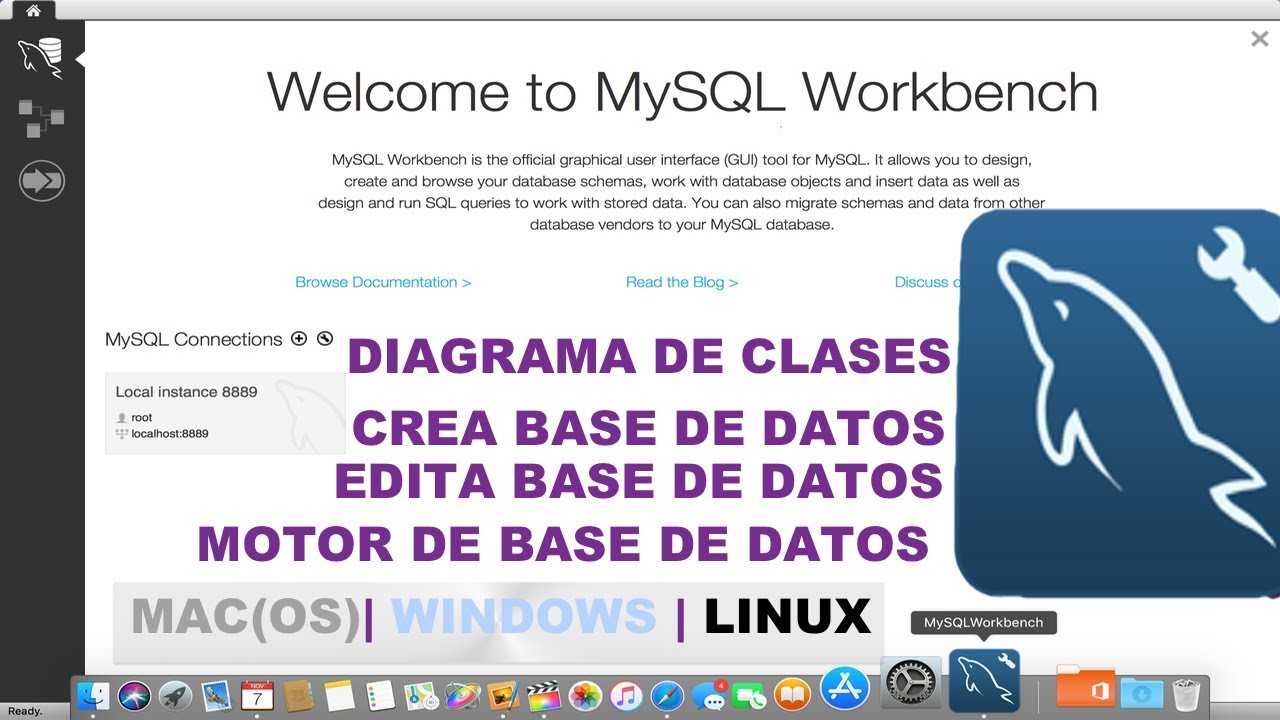Click the MySQL Connections heading
The height and width of the screenshot is (720, 1280).
click(x=194, y=339)
